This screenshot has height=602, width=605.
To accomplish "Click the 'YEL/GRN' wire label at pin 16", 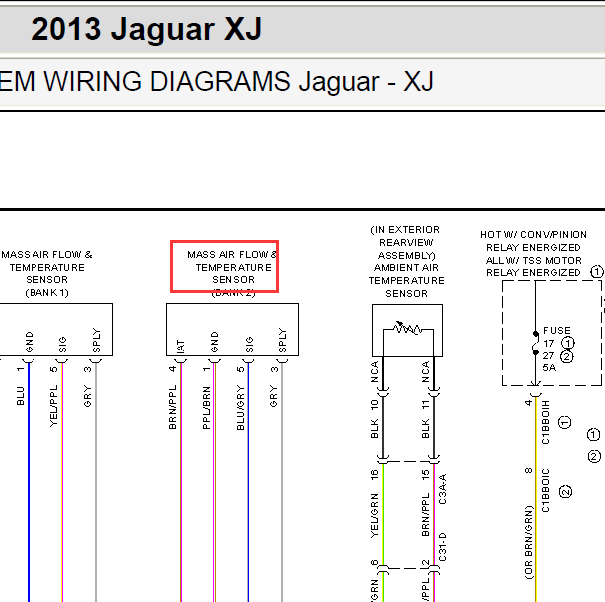I will coord(374,516).
